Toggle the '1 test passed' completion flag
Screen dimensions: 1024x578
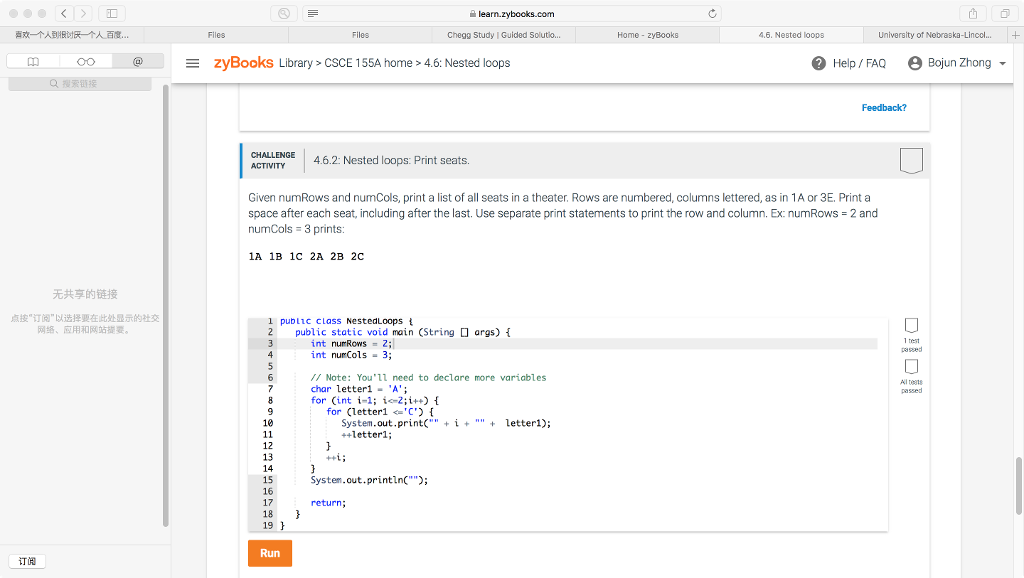point(911,325)
